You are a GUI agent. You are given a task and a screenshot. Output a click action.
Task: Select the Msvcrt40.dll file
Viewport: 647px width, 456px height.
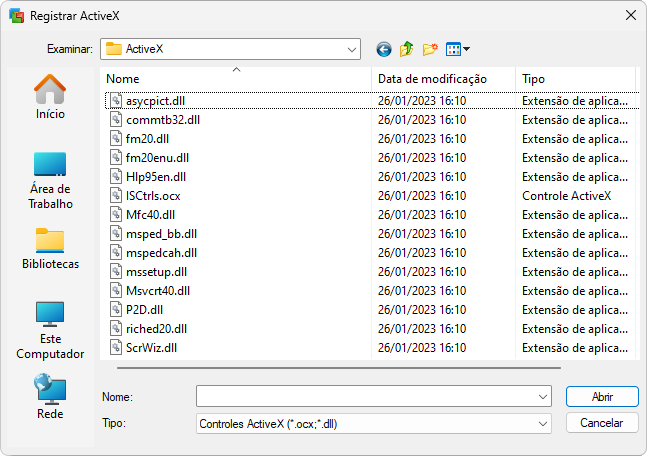tap(157, 290)
